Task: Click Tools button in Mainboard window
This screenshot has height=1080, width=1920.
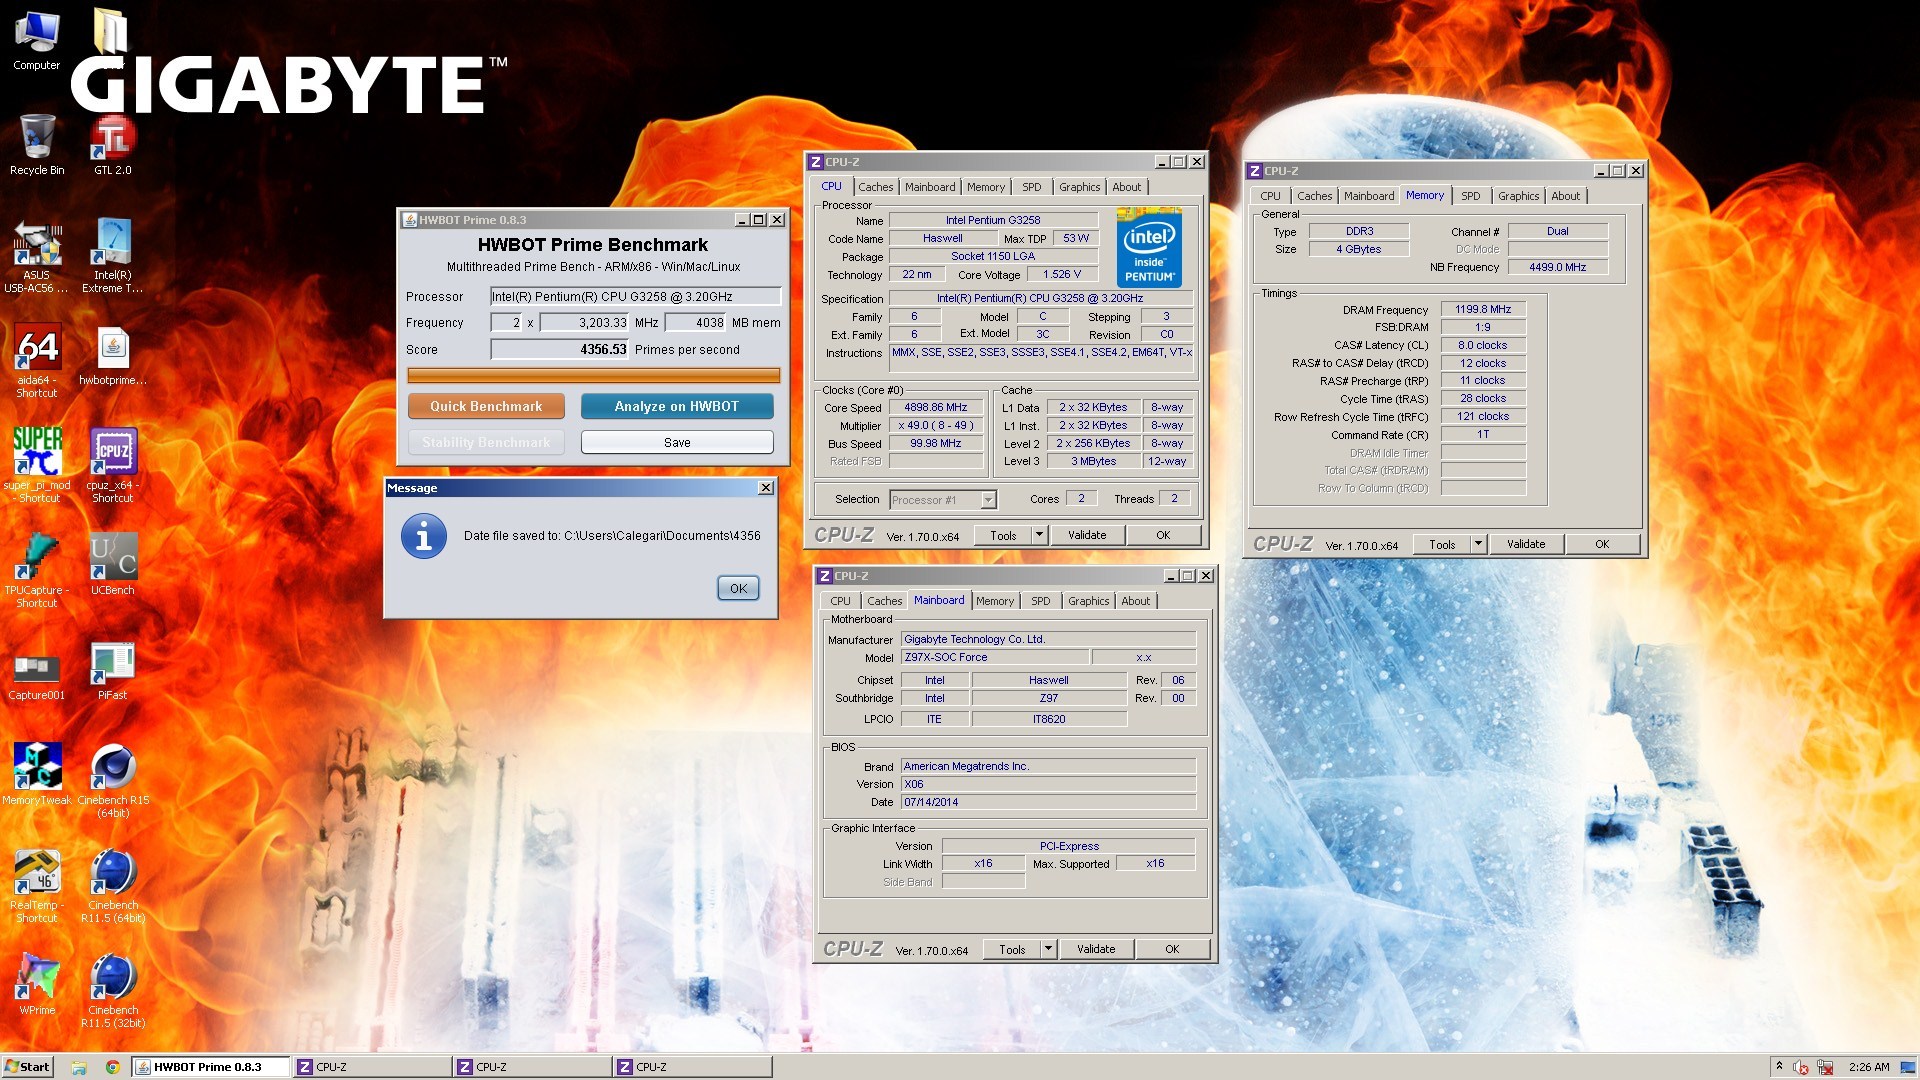Action: (1012, 949)
